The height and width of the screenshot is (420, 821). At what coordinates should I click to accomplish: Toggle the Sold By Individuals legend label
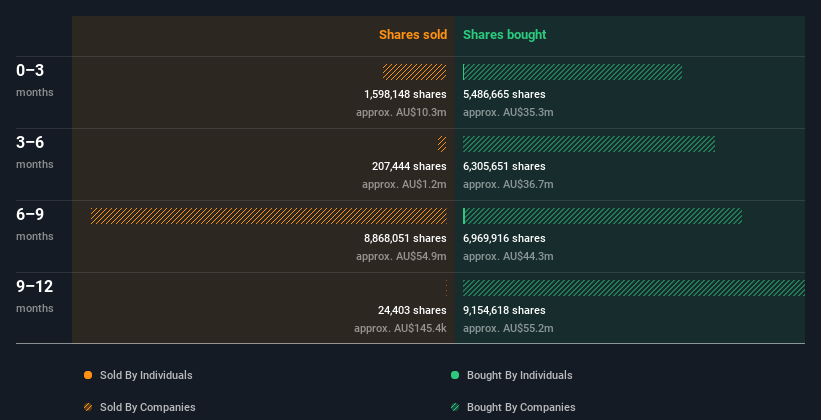point(146,375)
